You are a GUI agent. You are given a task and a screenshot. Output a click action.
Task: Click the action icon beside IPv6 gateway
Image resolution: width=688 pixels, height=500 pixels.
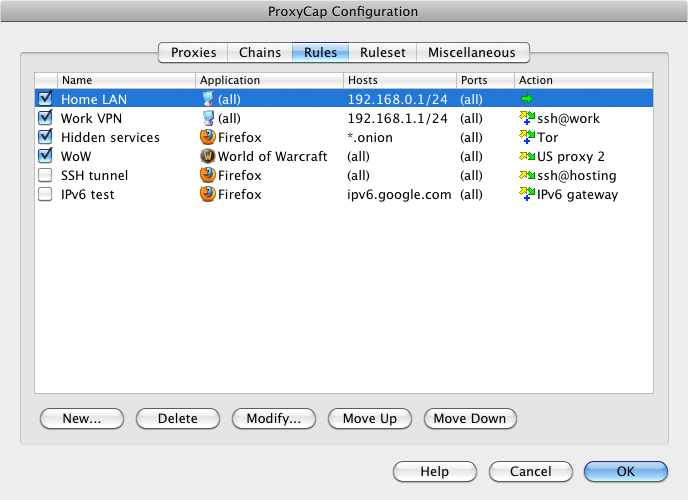(527, 194)
